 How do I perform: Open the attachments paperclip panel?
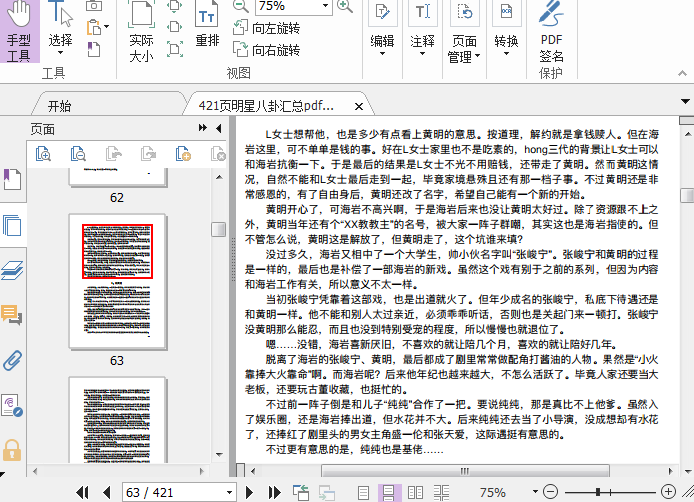(x=12, y=360)
